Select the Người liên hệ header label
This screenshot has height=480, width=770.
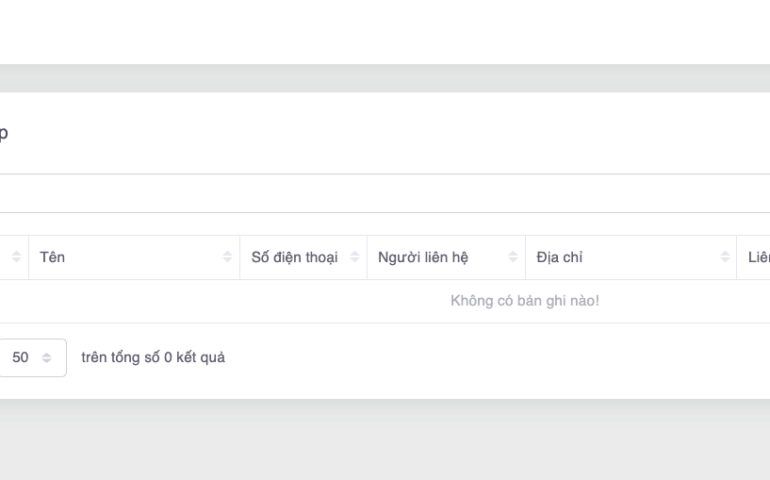(x=423, y=258)
